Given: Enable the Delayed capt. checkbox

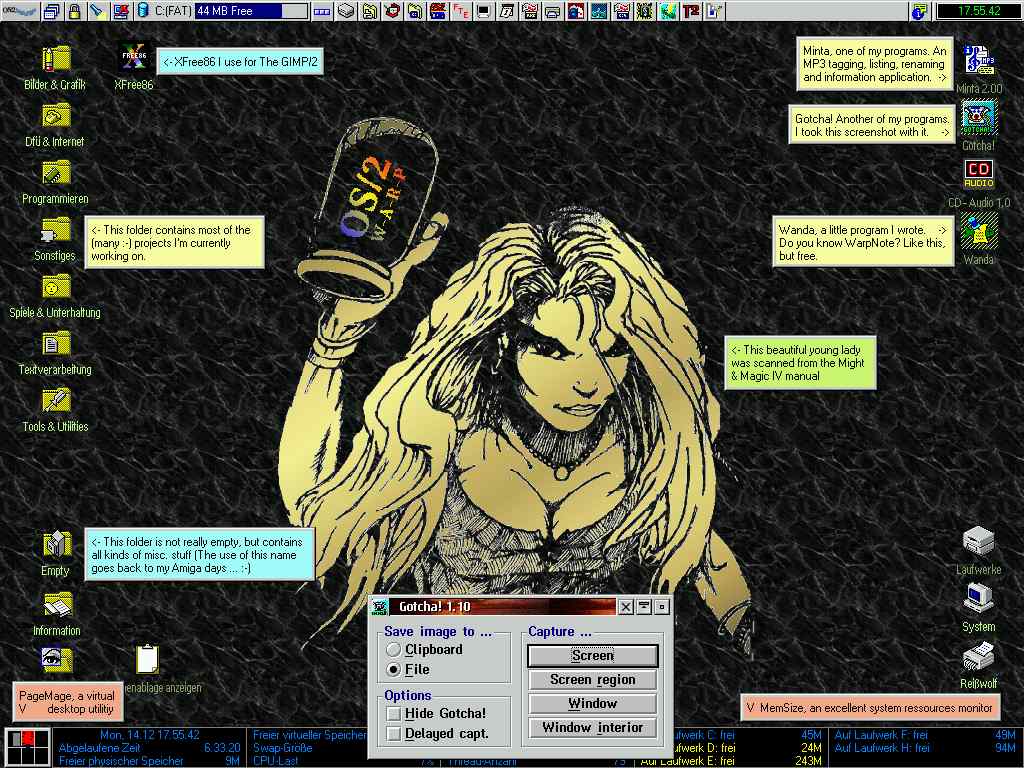Looking at the screenshot, I should click(438, 734).
